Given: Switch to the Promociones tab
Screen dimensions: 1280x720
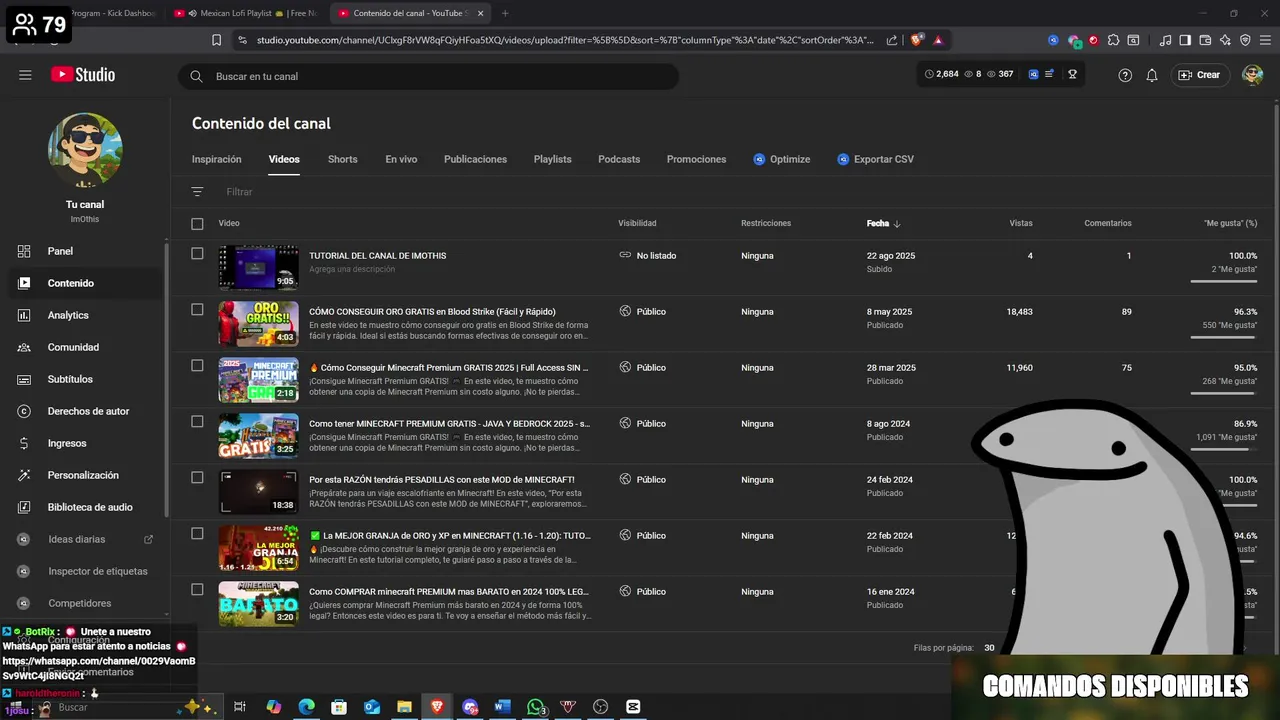Looking at the screenshot, I should pyautogui.click(x=696, y=159).
